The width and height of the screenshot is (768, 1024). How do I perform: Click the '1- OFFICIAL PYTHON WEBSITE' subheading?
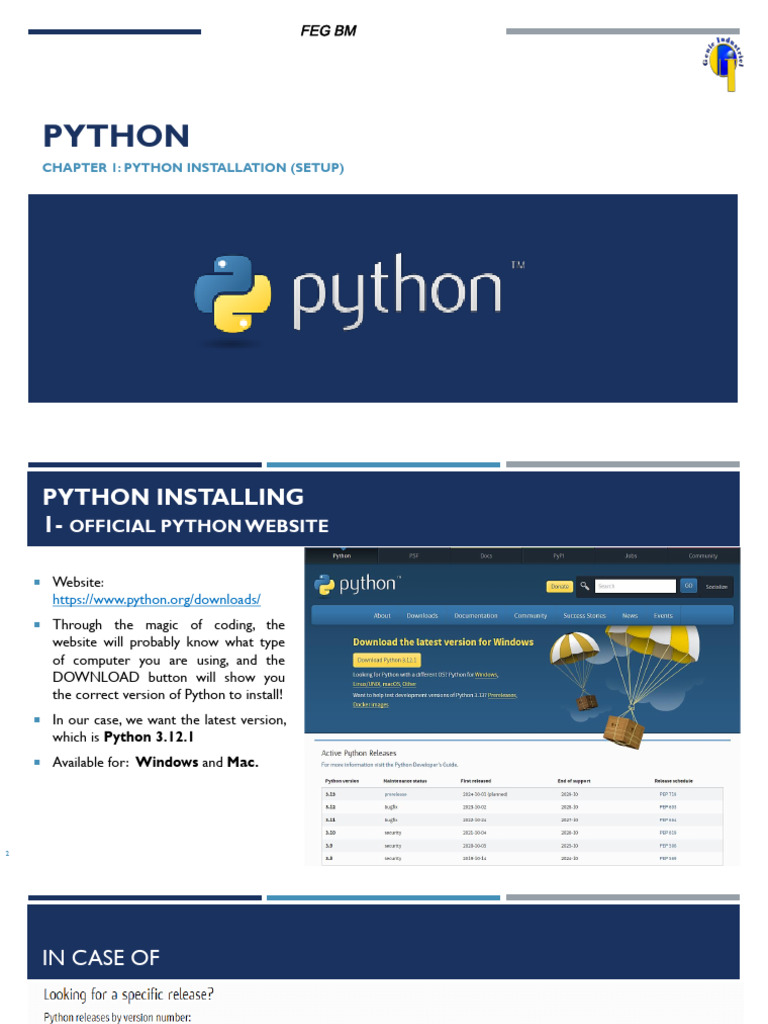(186, 525)
